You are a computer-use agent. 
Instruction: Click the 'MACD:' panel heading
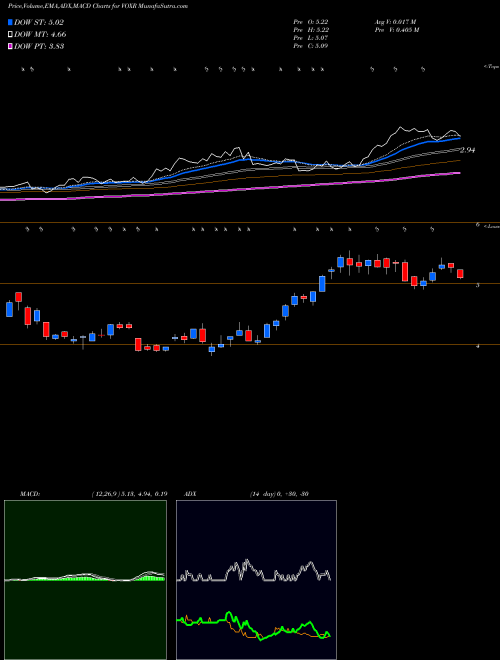coord(30,494)
